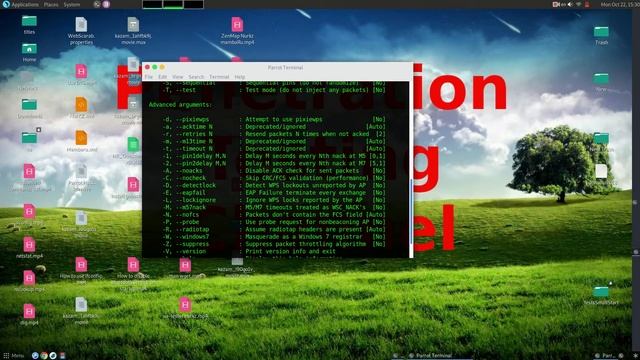
Task: Click the date and time clock
Action: click(x=620, y=4)
